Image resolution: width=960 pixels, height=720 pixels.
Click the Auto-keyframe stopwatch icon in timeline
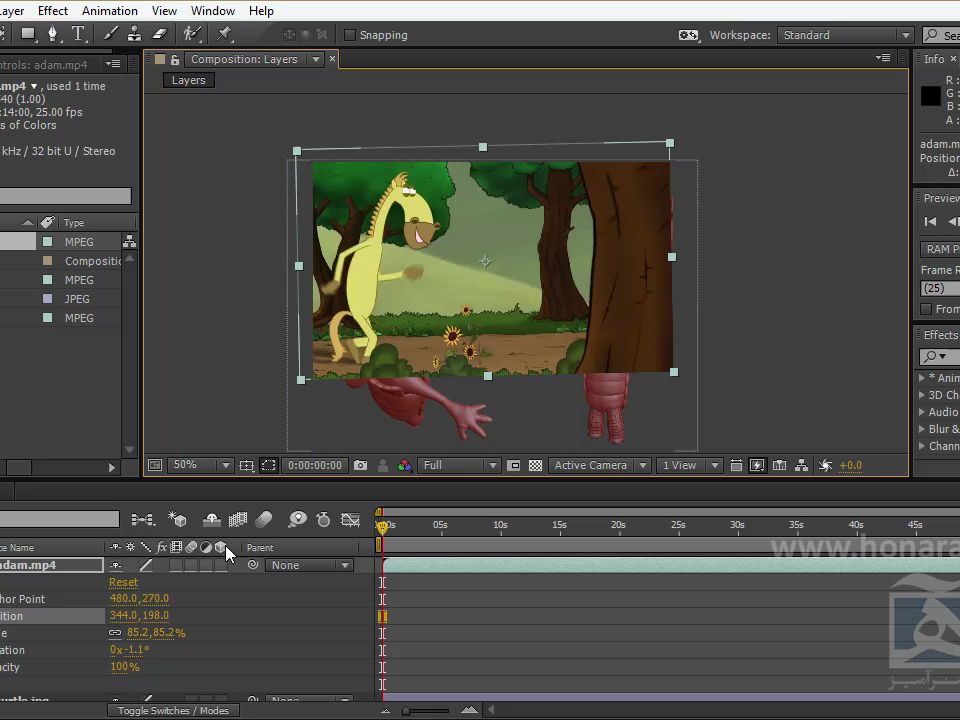coord(323,520)
